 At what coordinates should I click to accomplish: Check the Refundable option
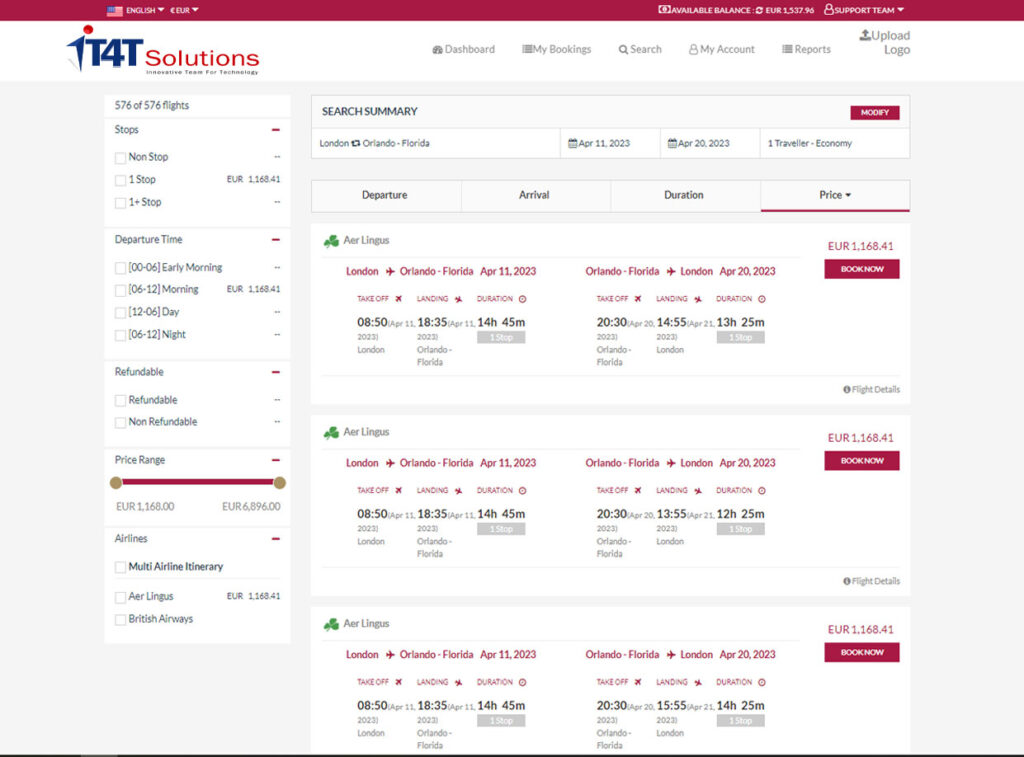click(120, 400)
